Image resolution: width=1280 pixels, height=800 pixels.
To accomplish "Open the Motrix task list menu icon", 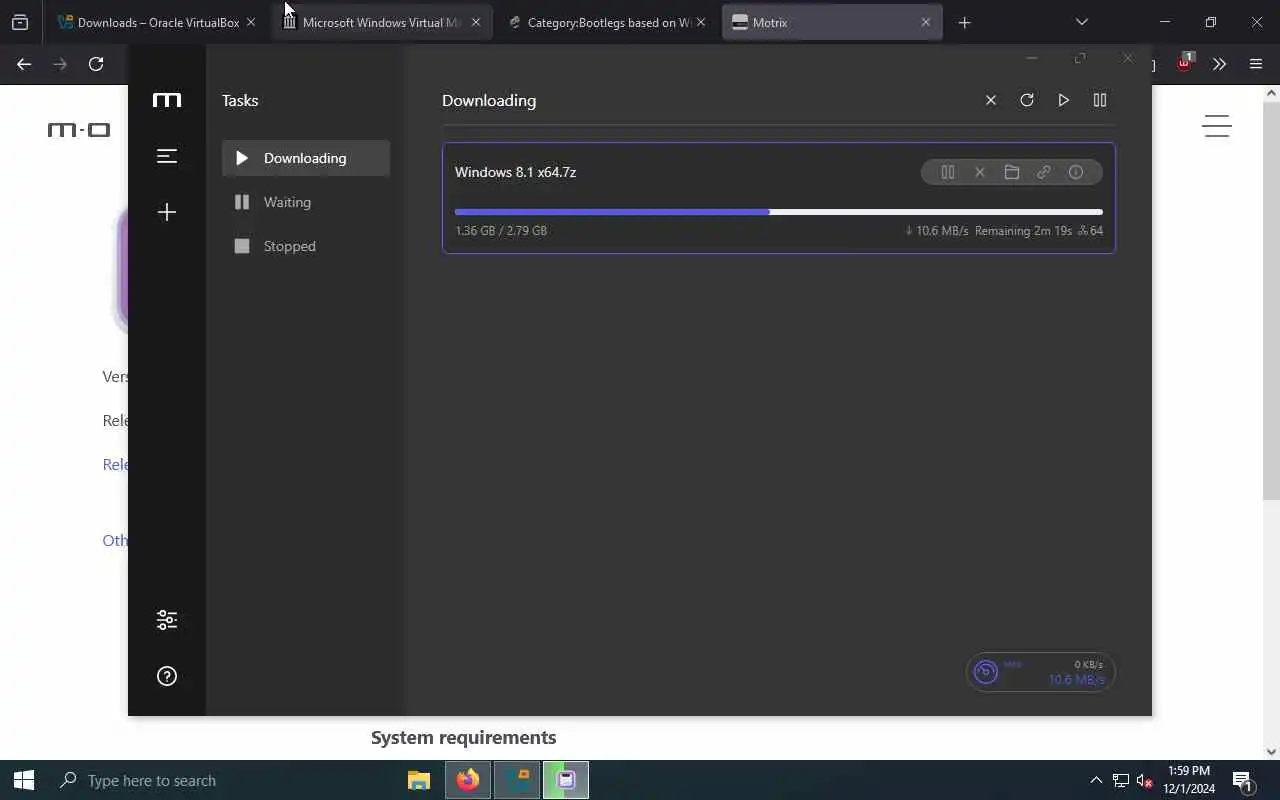I will click(x=167, y=156).
